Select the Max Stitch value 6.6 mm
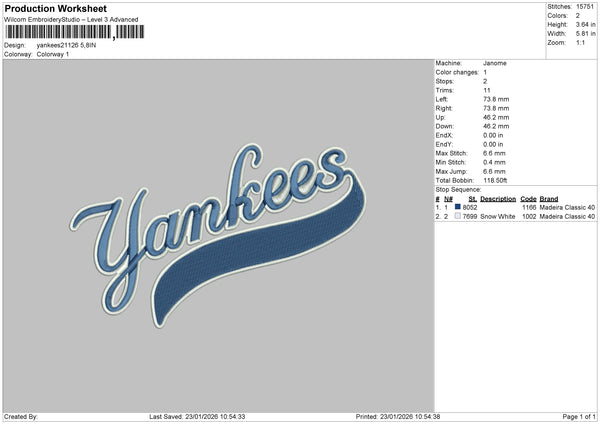 pos(494,153)
